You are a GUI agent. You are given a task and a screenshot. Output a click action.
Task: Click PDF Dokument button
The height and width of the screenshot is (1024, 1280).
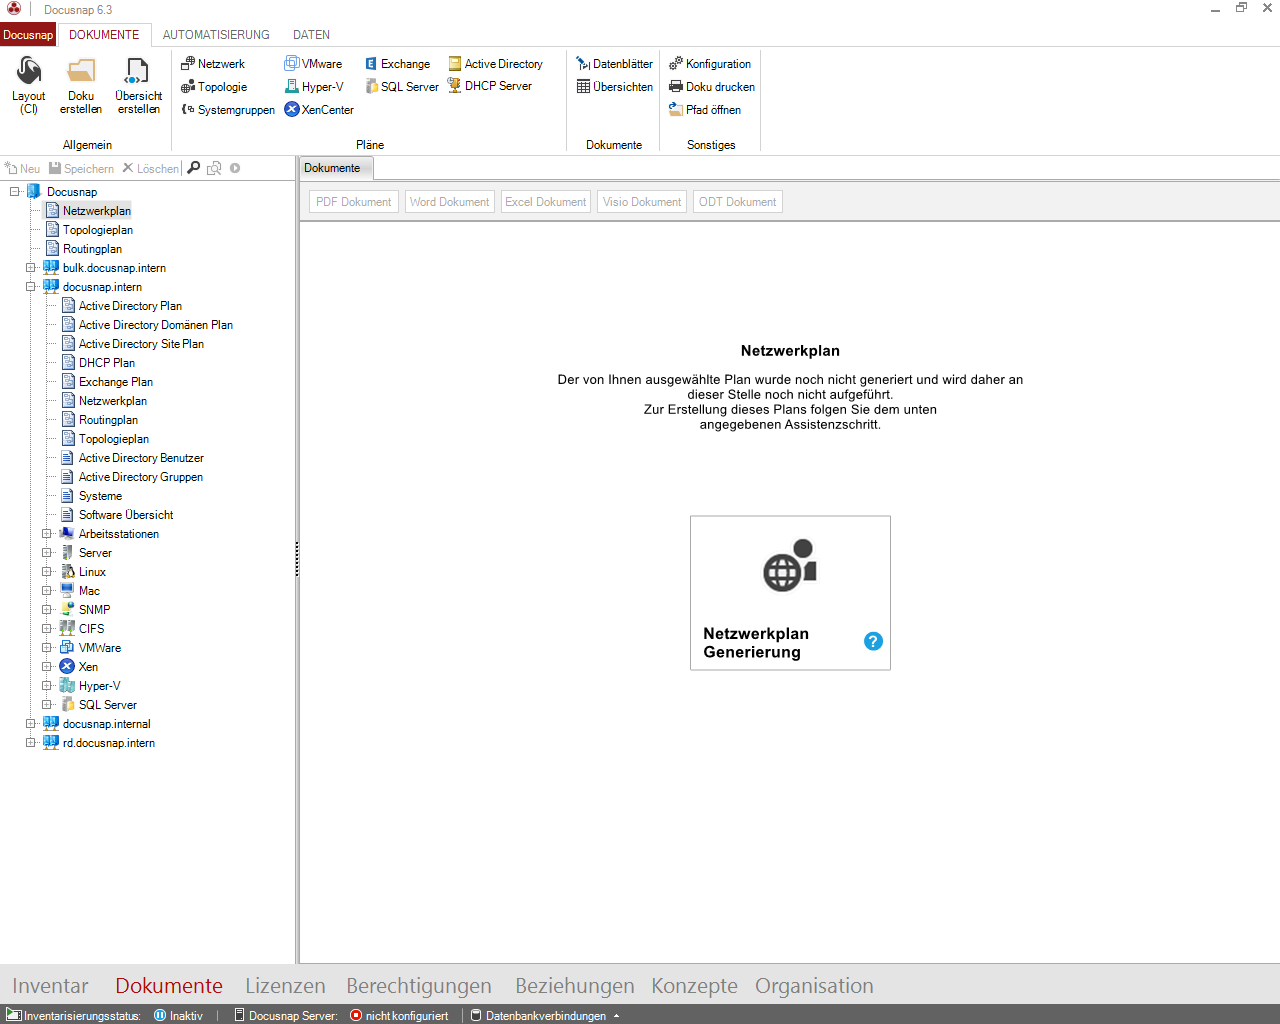pos(354,202)
